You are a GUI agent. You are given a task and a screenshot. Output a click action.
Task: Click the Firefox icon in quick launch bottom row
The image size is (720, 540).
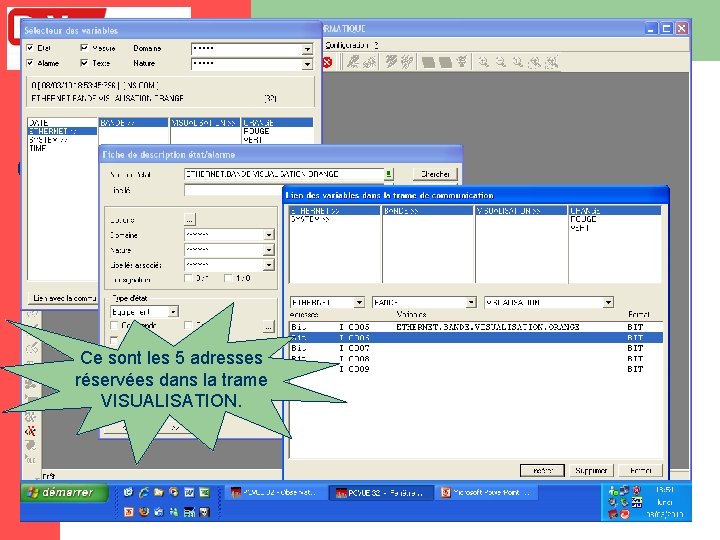(x=144, y=512)
